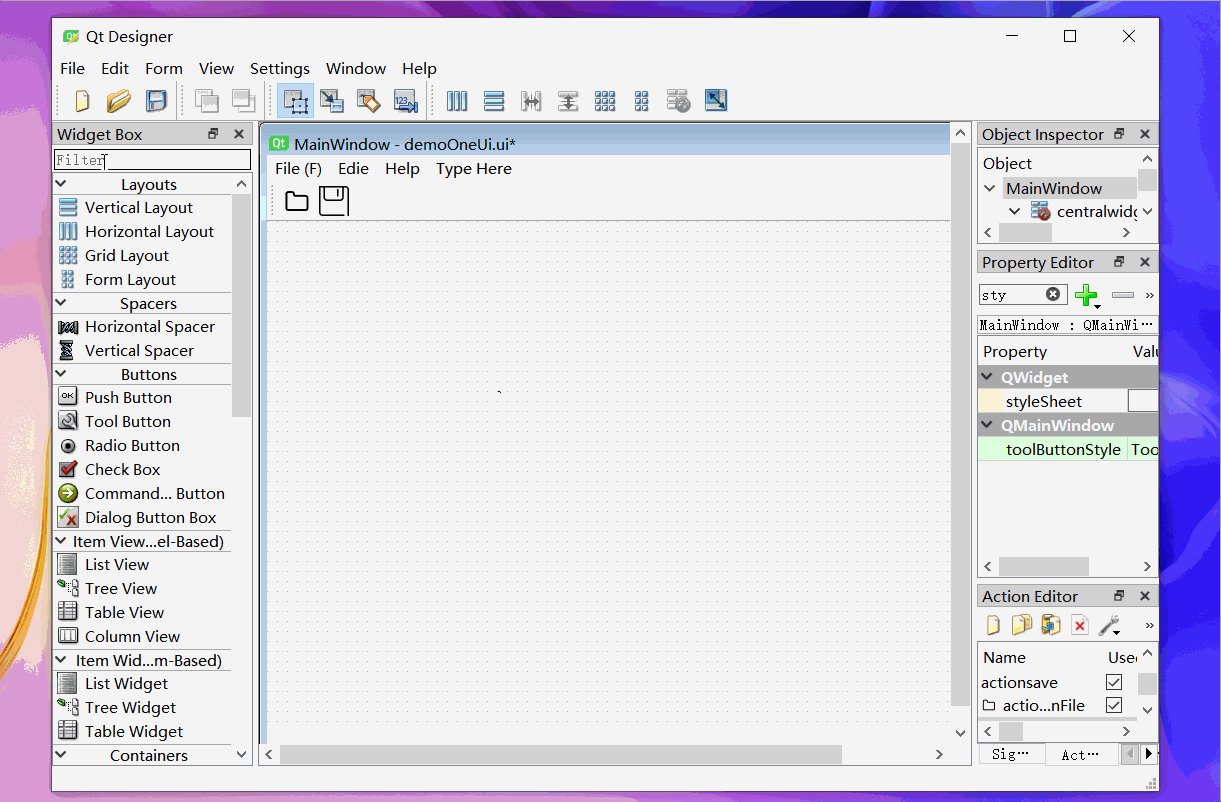Create a new action in Action Editor
This screenshot has width=1221, height=802.
point(993,625)
